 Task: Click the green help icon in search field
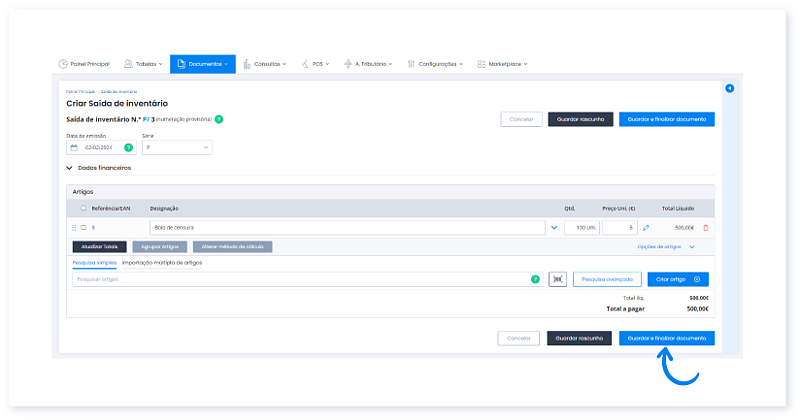[x=535, y=280]
